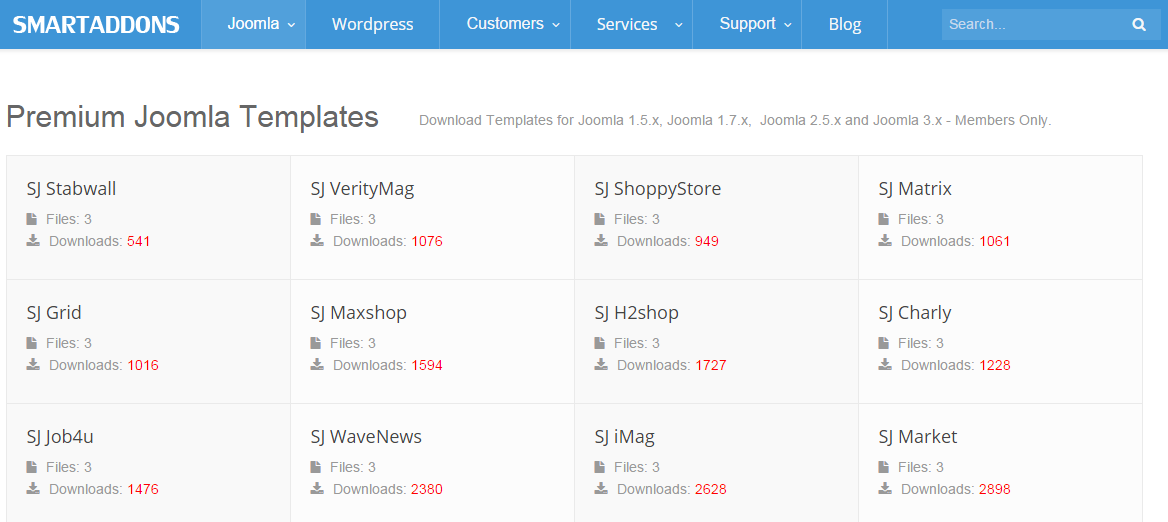This screenshot has height=522, width=1168.
Task: Click the file icon under SJ Stabwall
Action: point(31,219)
